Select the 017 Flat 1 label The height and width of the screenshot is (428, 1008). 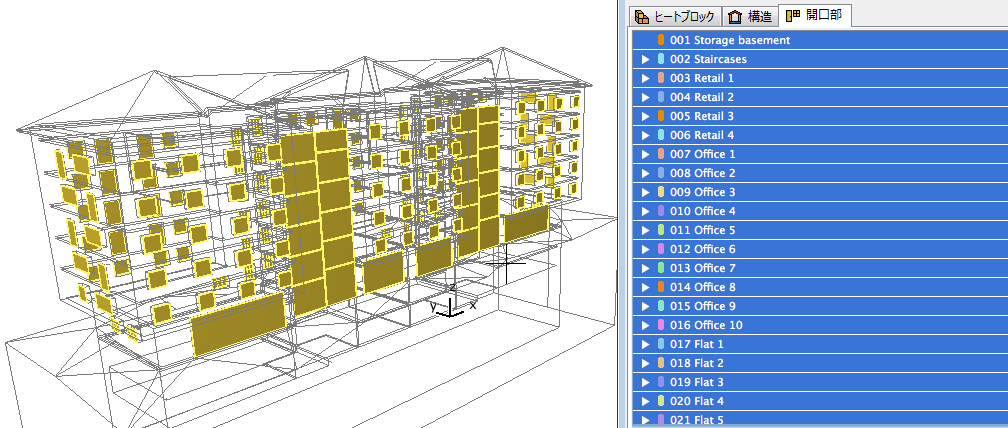[697, 344]
